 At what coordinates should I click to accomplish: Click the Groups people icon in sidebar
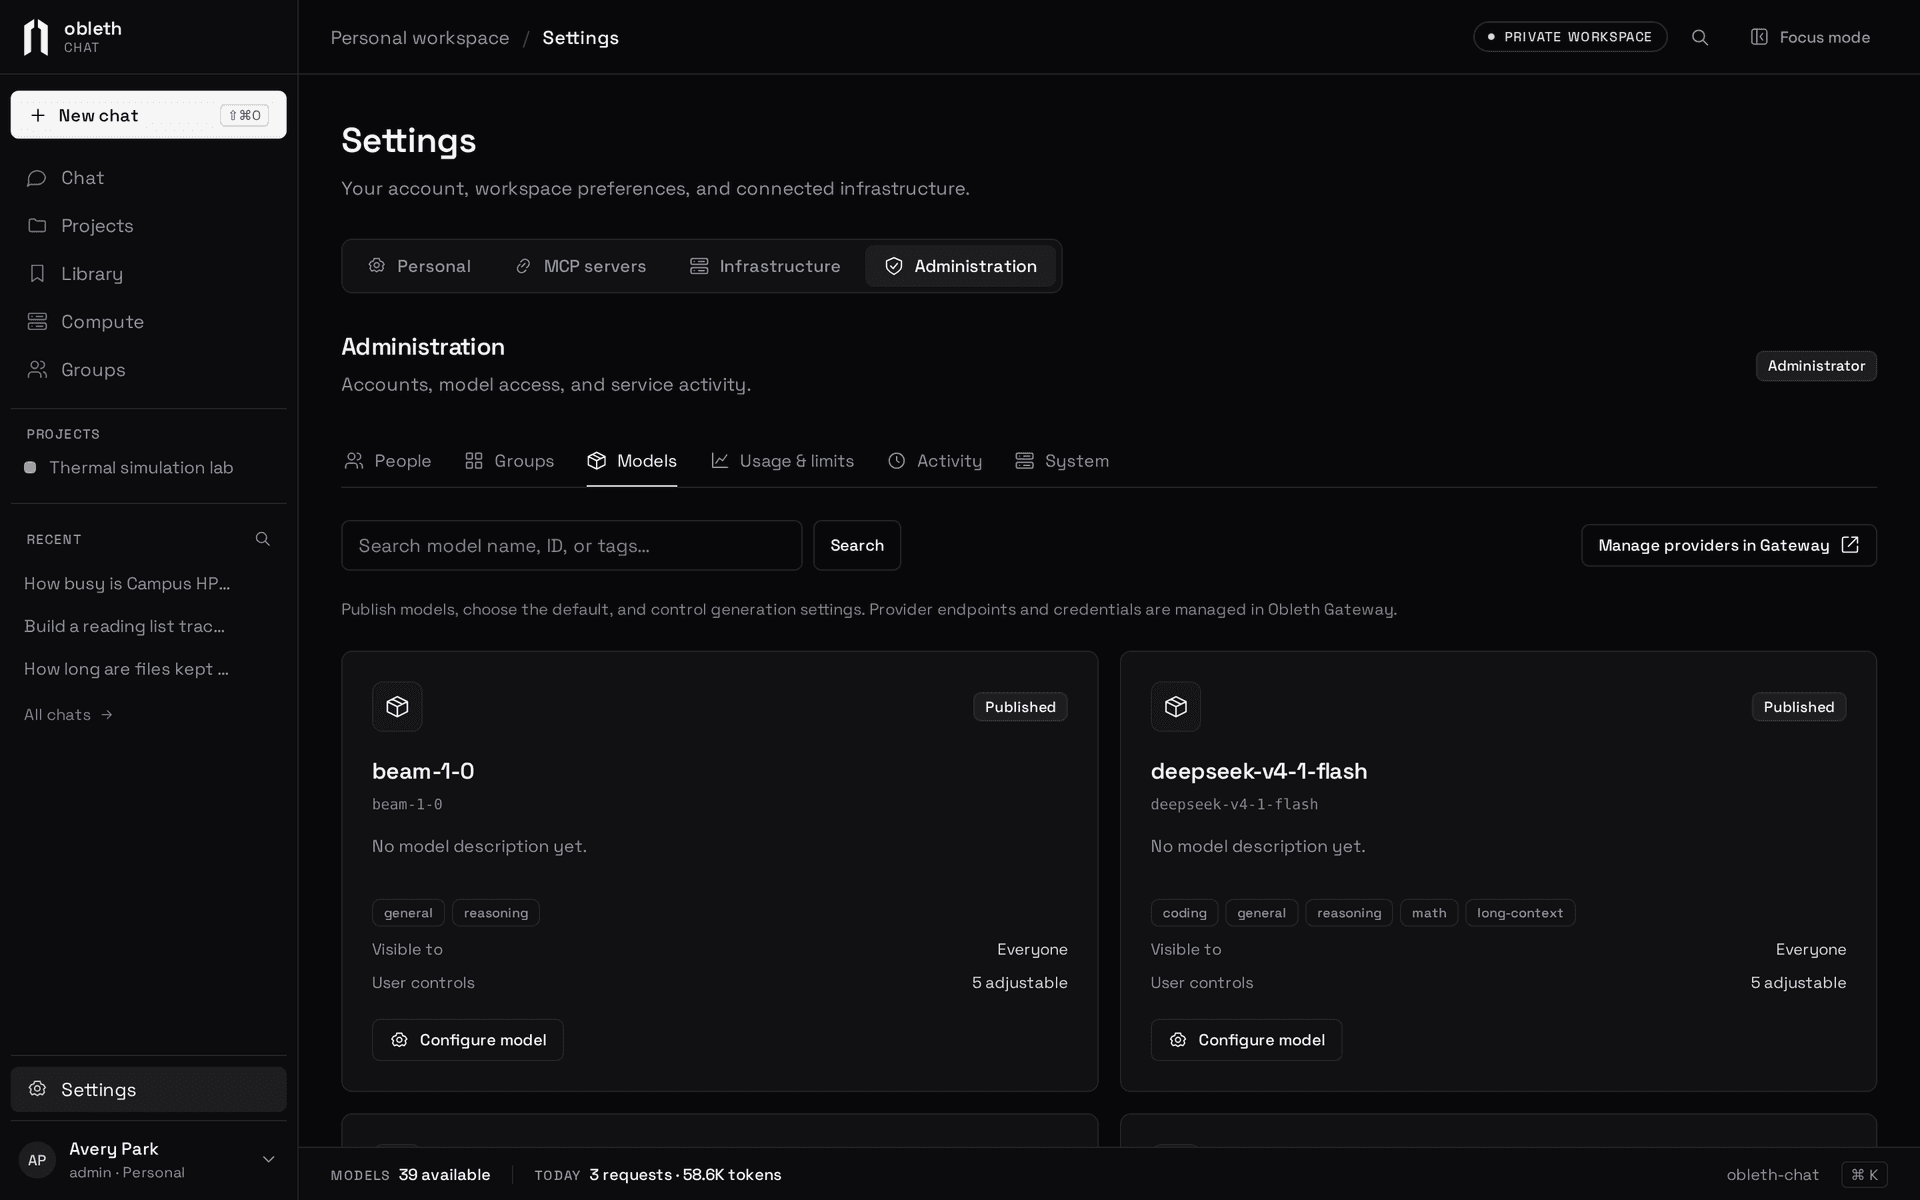coord(37,369)
